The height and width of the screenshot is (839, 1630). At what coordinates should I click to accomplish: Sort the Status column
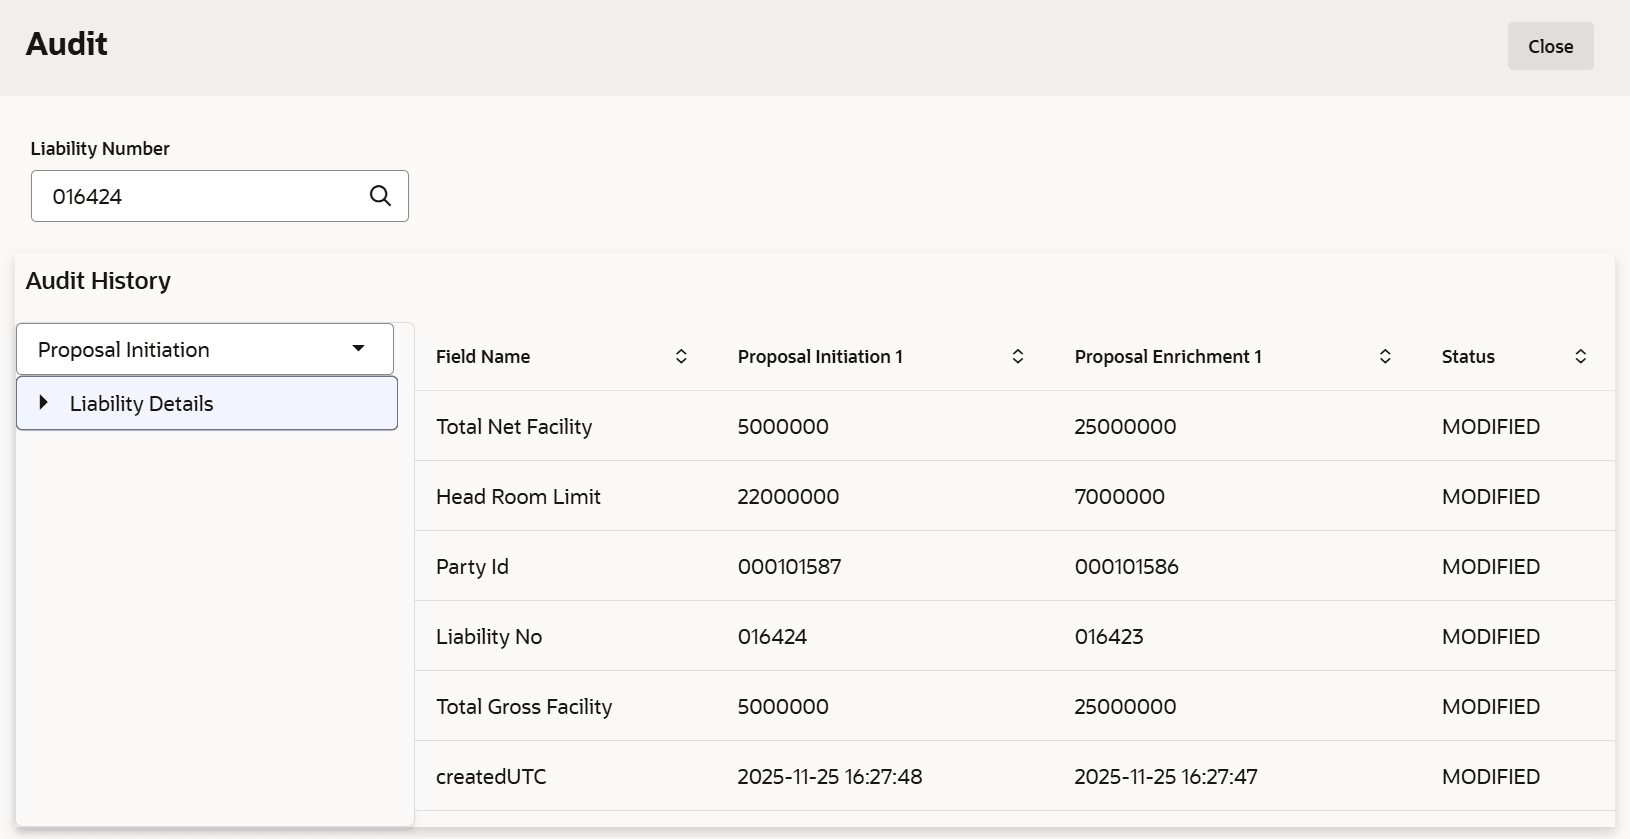tap(1581, 357)
